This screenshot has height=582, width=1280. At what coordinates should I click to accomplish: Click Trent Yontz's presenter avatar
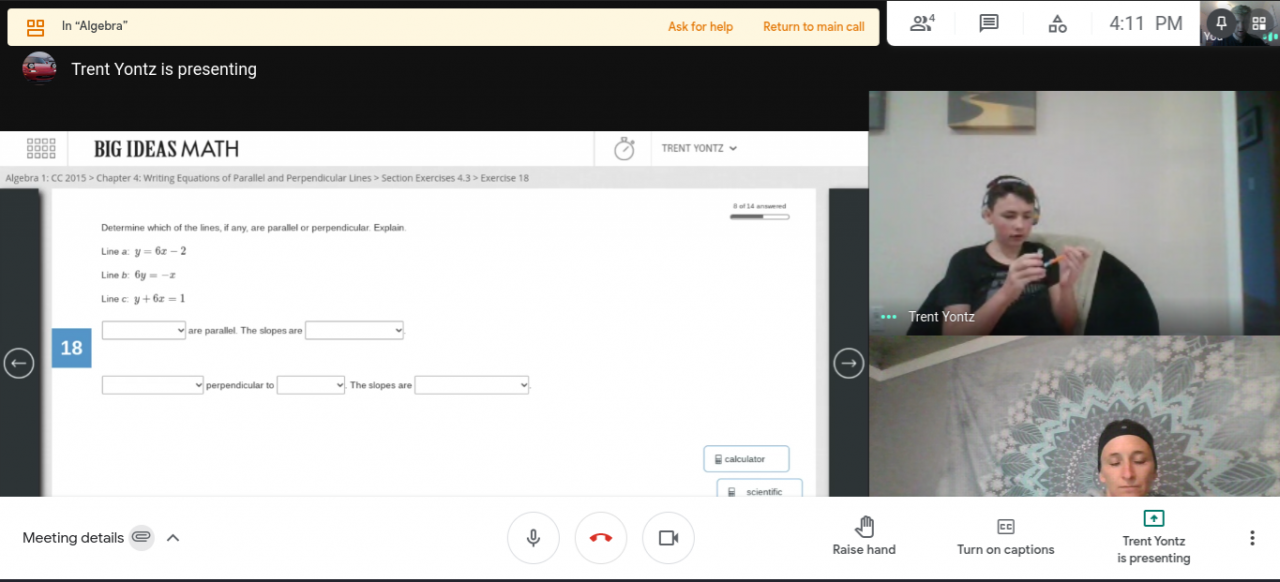click(x=39, y=68)
